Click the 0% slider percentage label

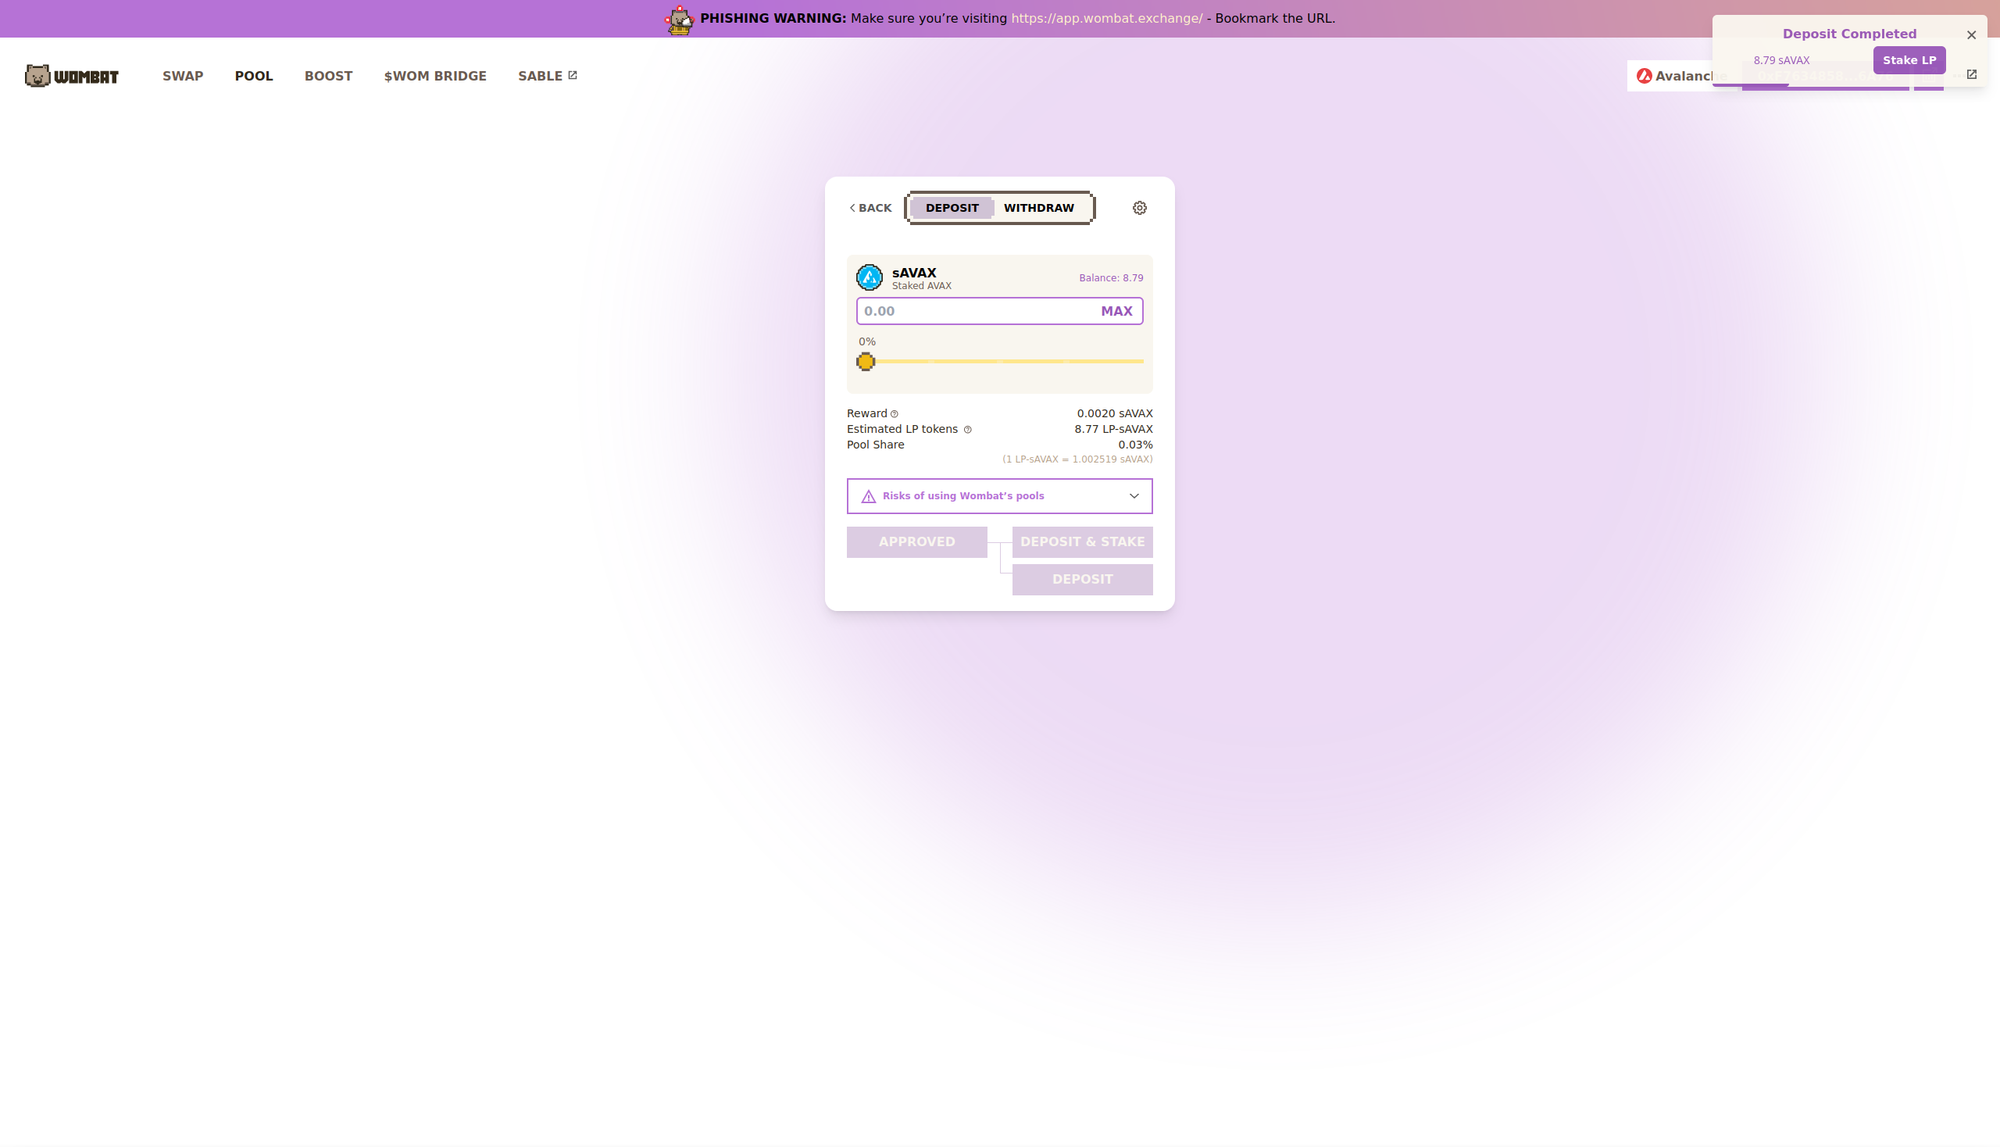tap(867, 342)
